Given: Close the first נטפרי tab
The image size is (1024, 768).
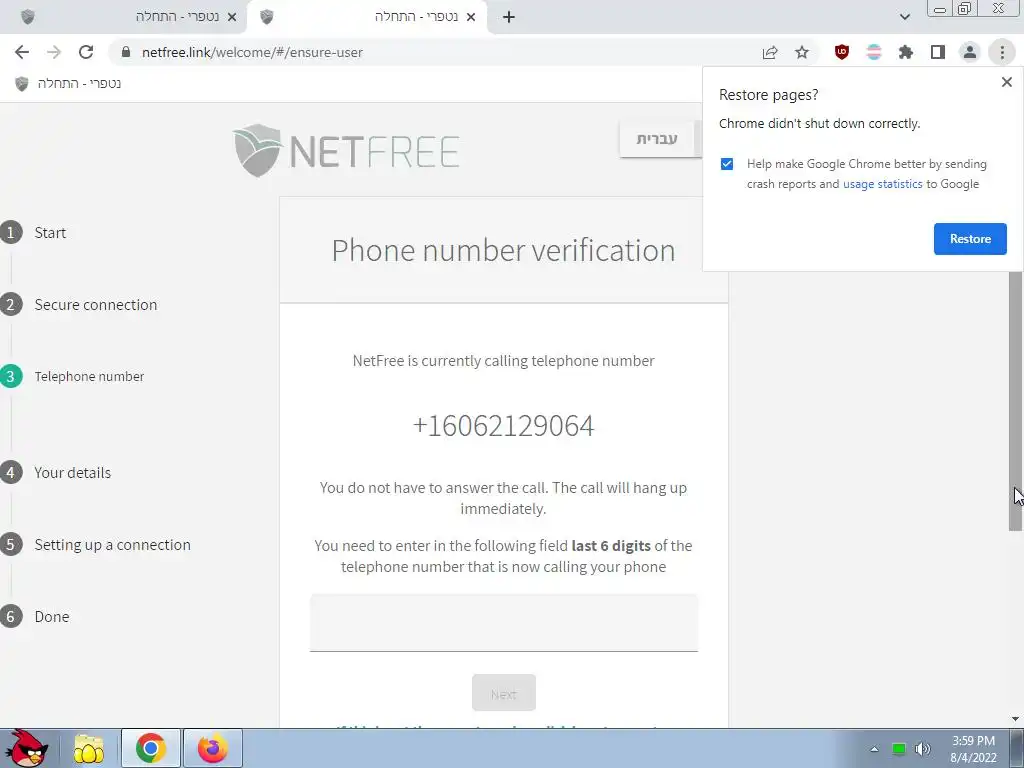Looking at the screenshot, I should pyautogui.click(x=232, y=17).
